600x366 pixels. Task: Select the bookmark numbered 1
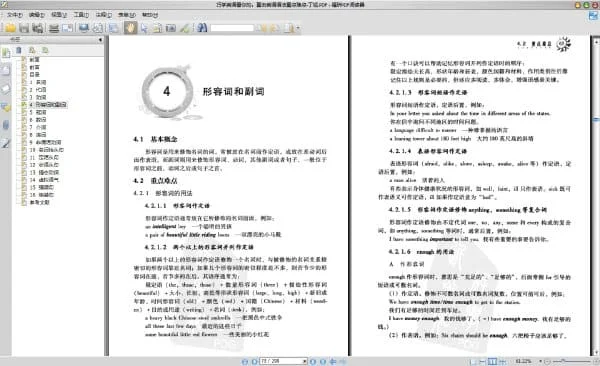click(x=38, y=82)
